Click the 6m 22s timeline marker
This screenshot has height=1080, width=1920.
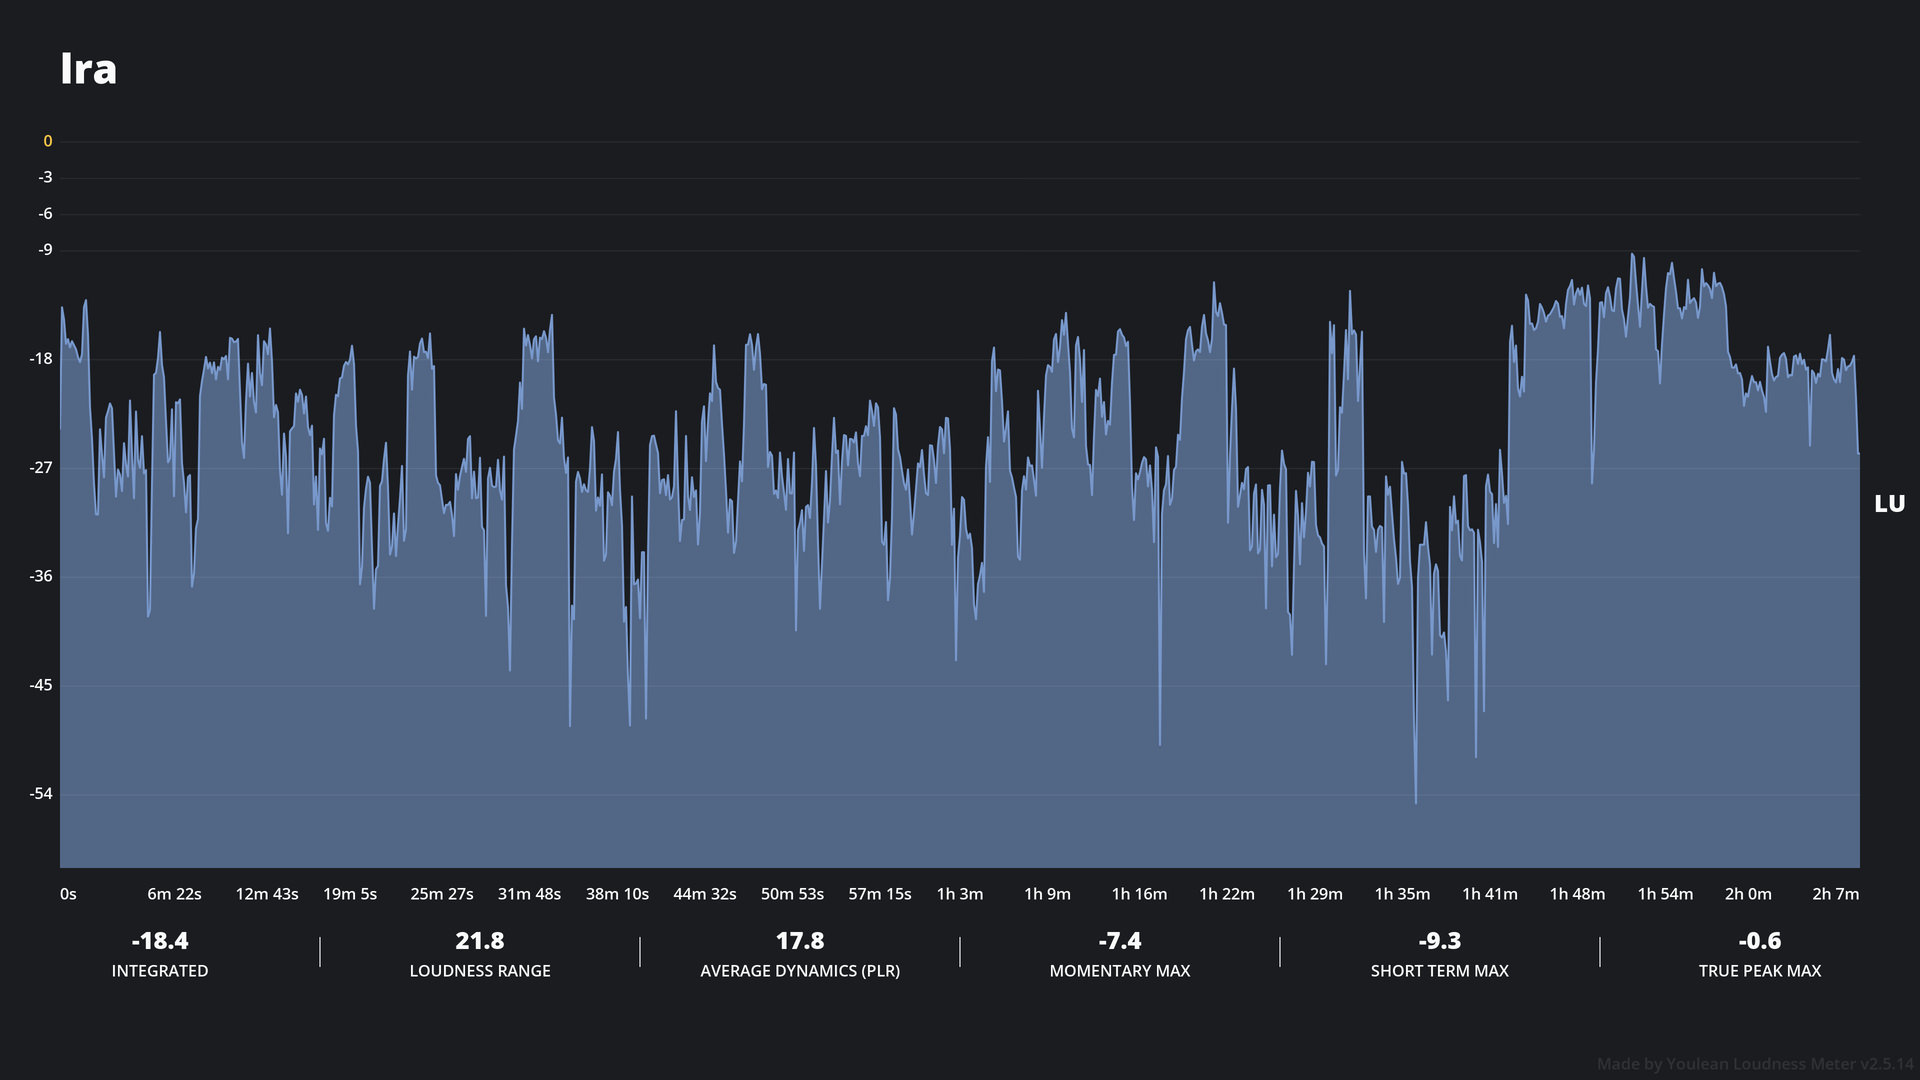pos(174,894)
